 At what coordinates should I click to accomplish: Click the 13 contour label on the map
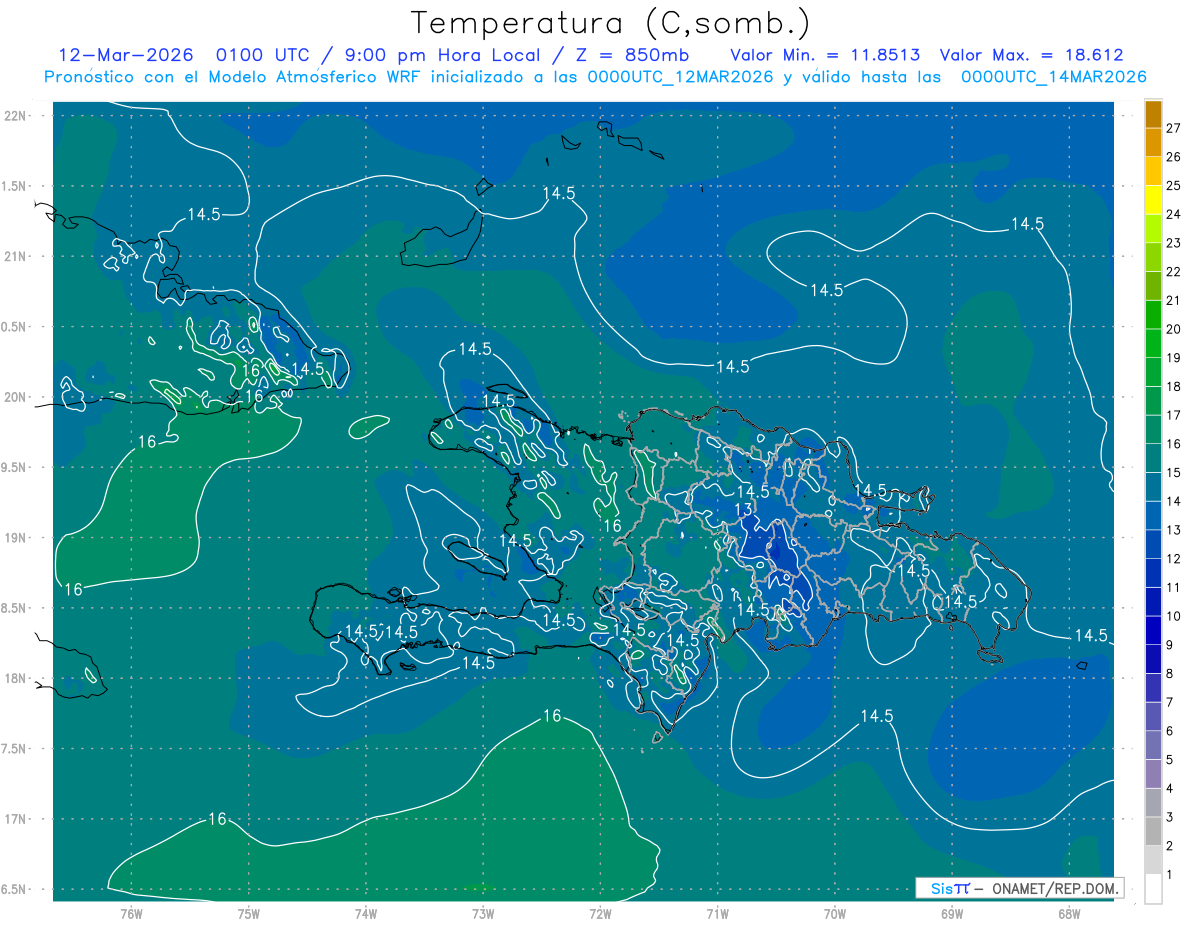(743, 510)
